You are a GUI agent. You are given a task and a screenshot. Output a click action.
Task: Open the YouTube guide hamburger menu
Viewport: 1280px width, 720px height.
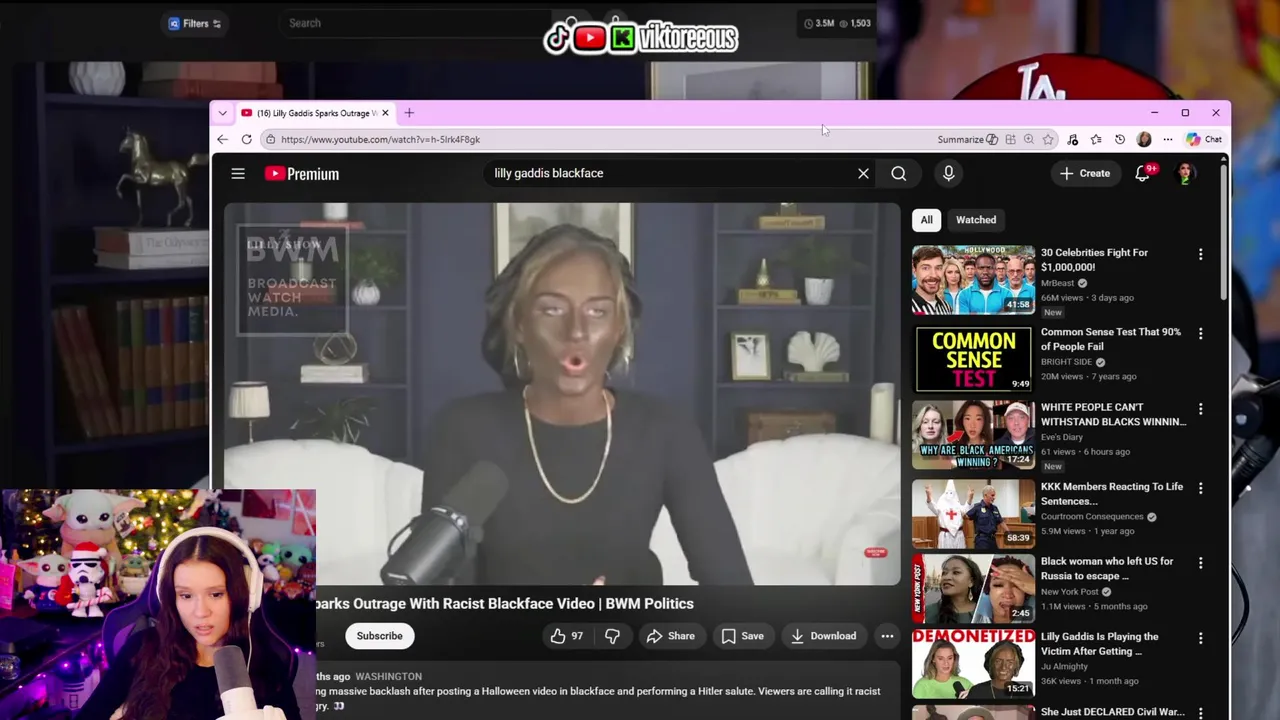[238, 174]
